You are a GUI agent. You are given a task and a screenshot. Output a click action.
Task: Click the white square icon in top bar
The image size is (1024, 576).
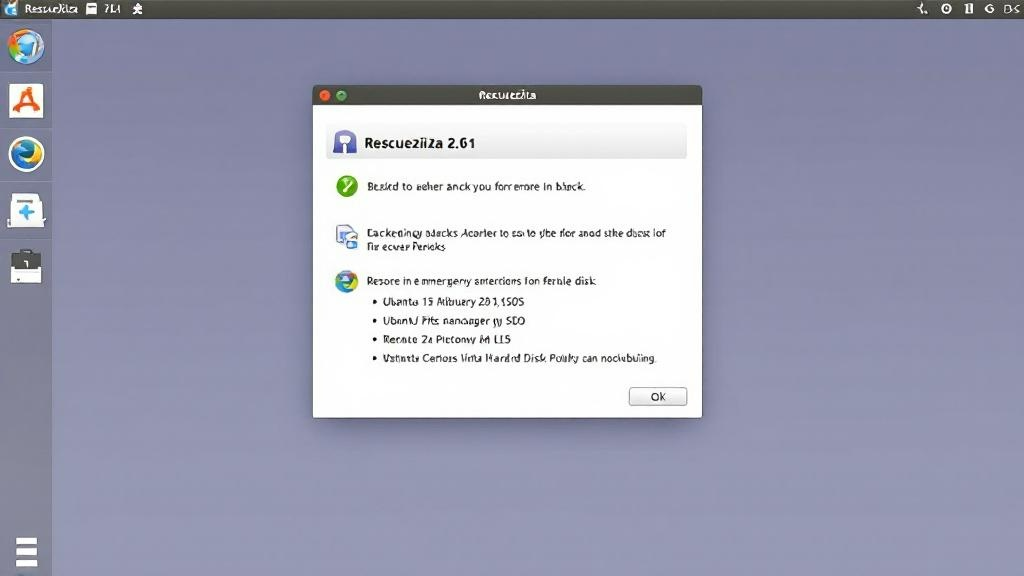tap(91, 9)
